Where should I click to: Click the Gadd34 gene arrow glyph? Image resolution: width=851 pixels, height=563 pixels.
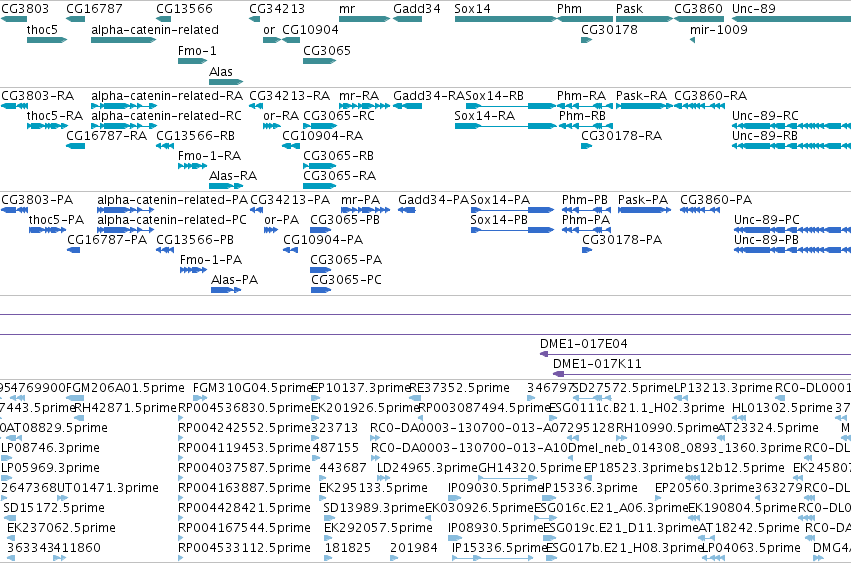[x=408, y=19]
